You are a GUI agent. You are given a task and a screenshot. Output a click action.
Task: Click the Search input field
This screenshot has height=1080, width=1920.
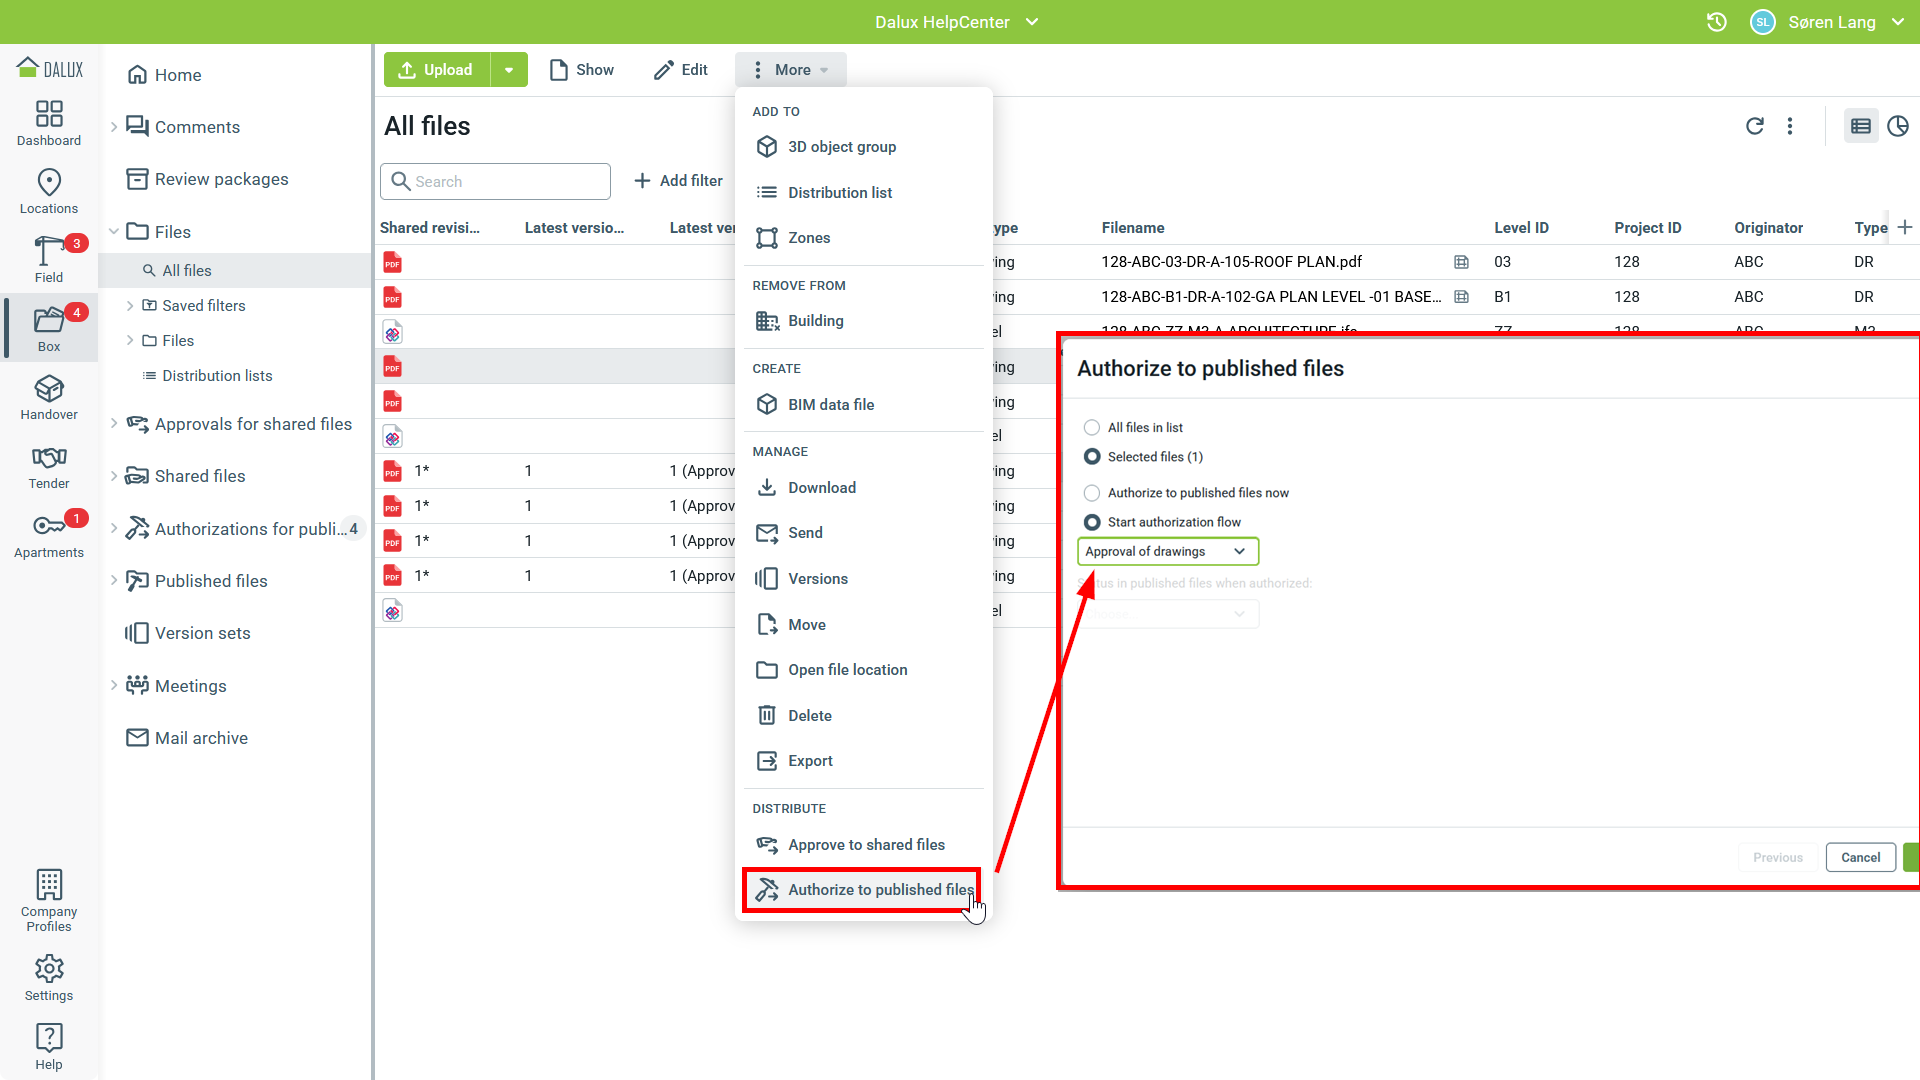coord(505,182)
